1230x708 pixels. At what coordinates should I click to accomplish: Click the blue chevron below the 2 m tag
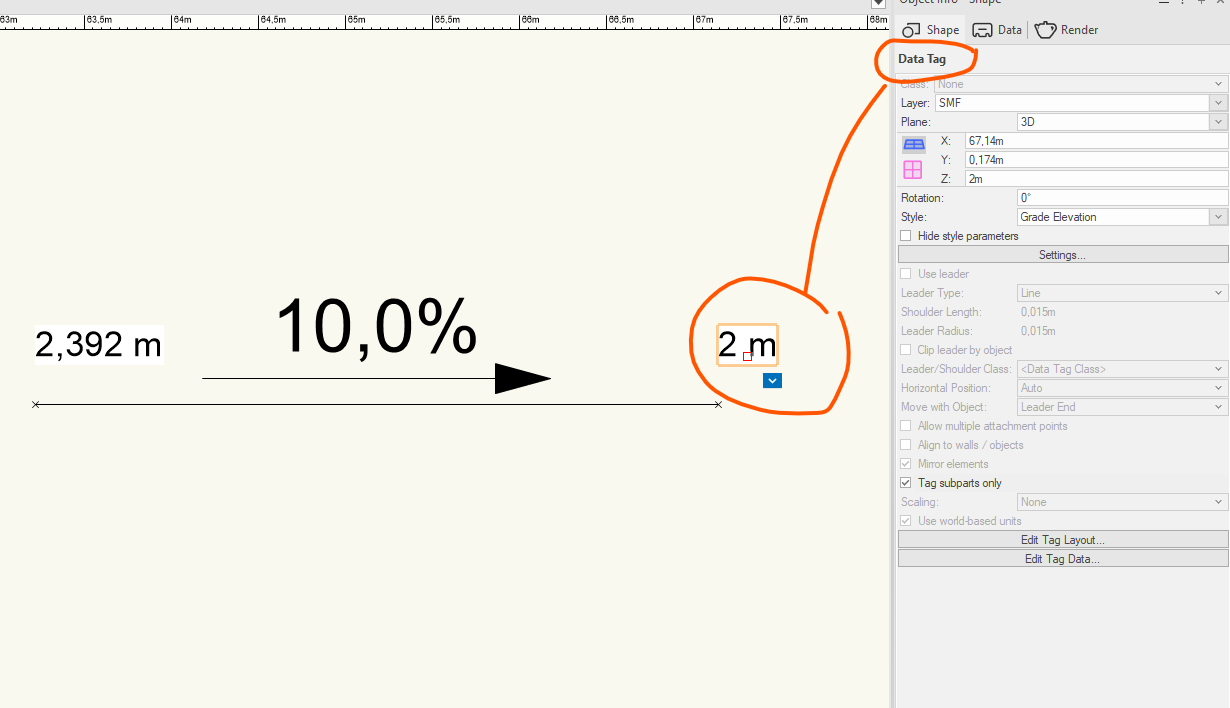772,380
